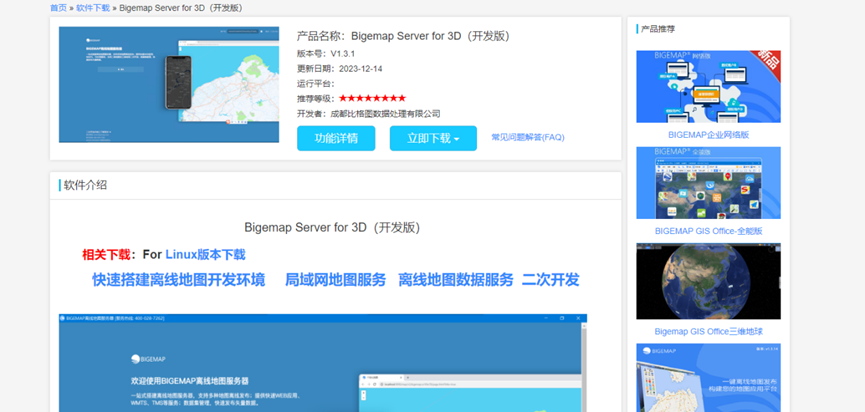Viewport: 865px width, 412px height.
Task: Click the 软件介绍 section heading
Action: tap(86, 185)
